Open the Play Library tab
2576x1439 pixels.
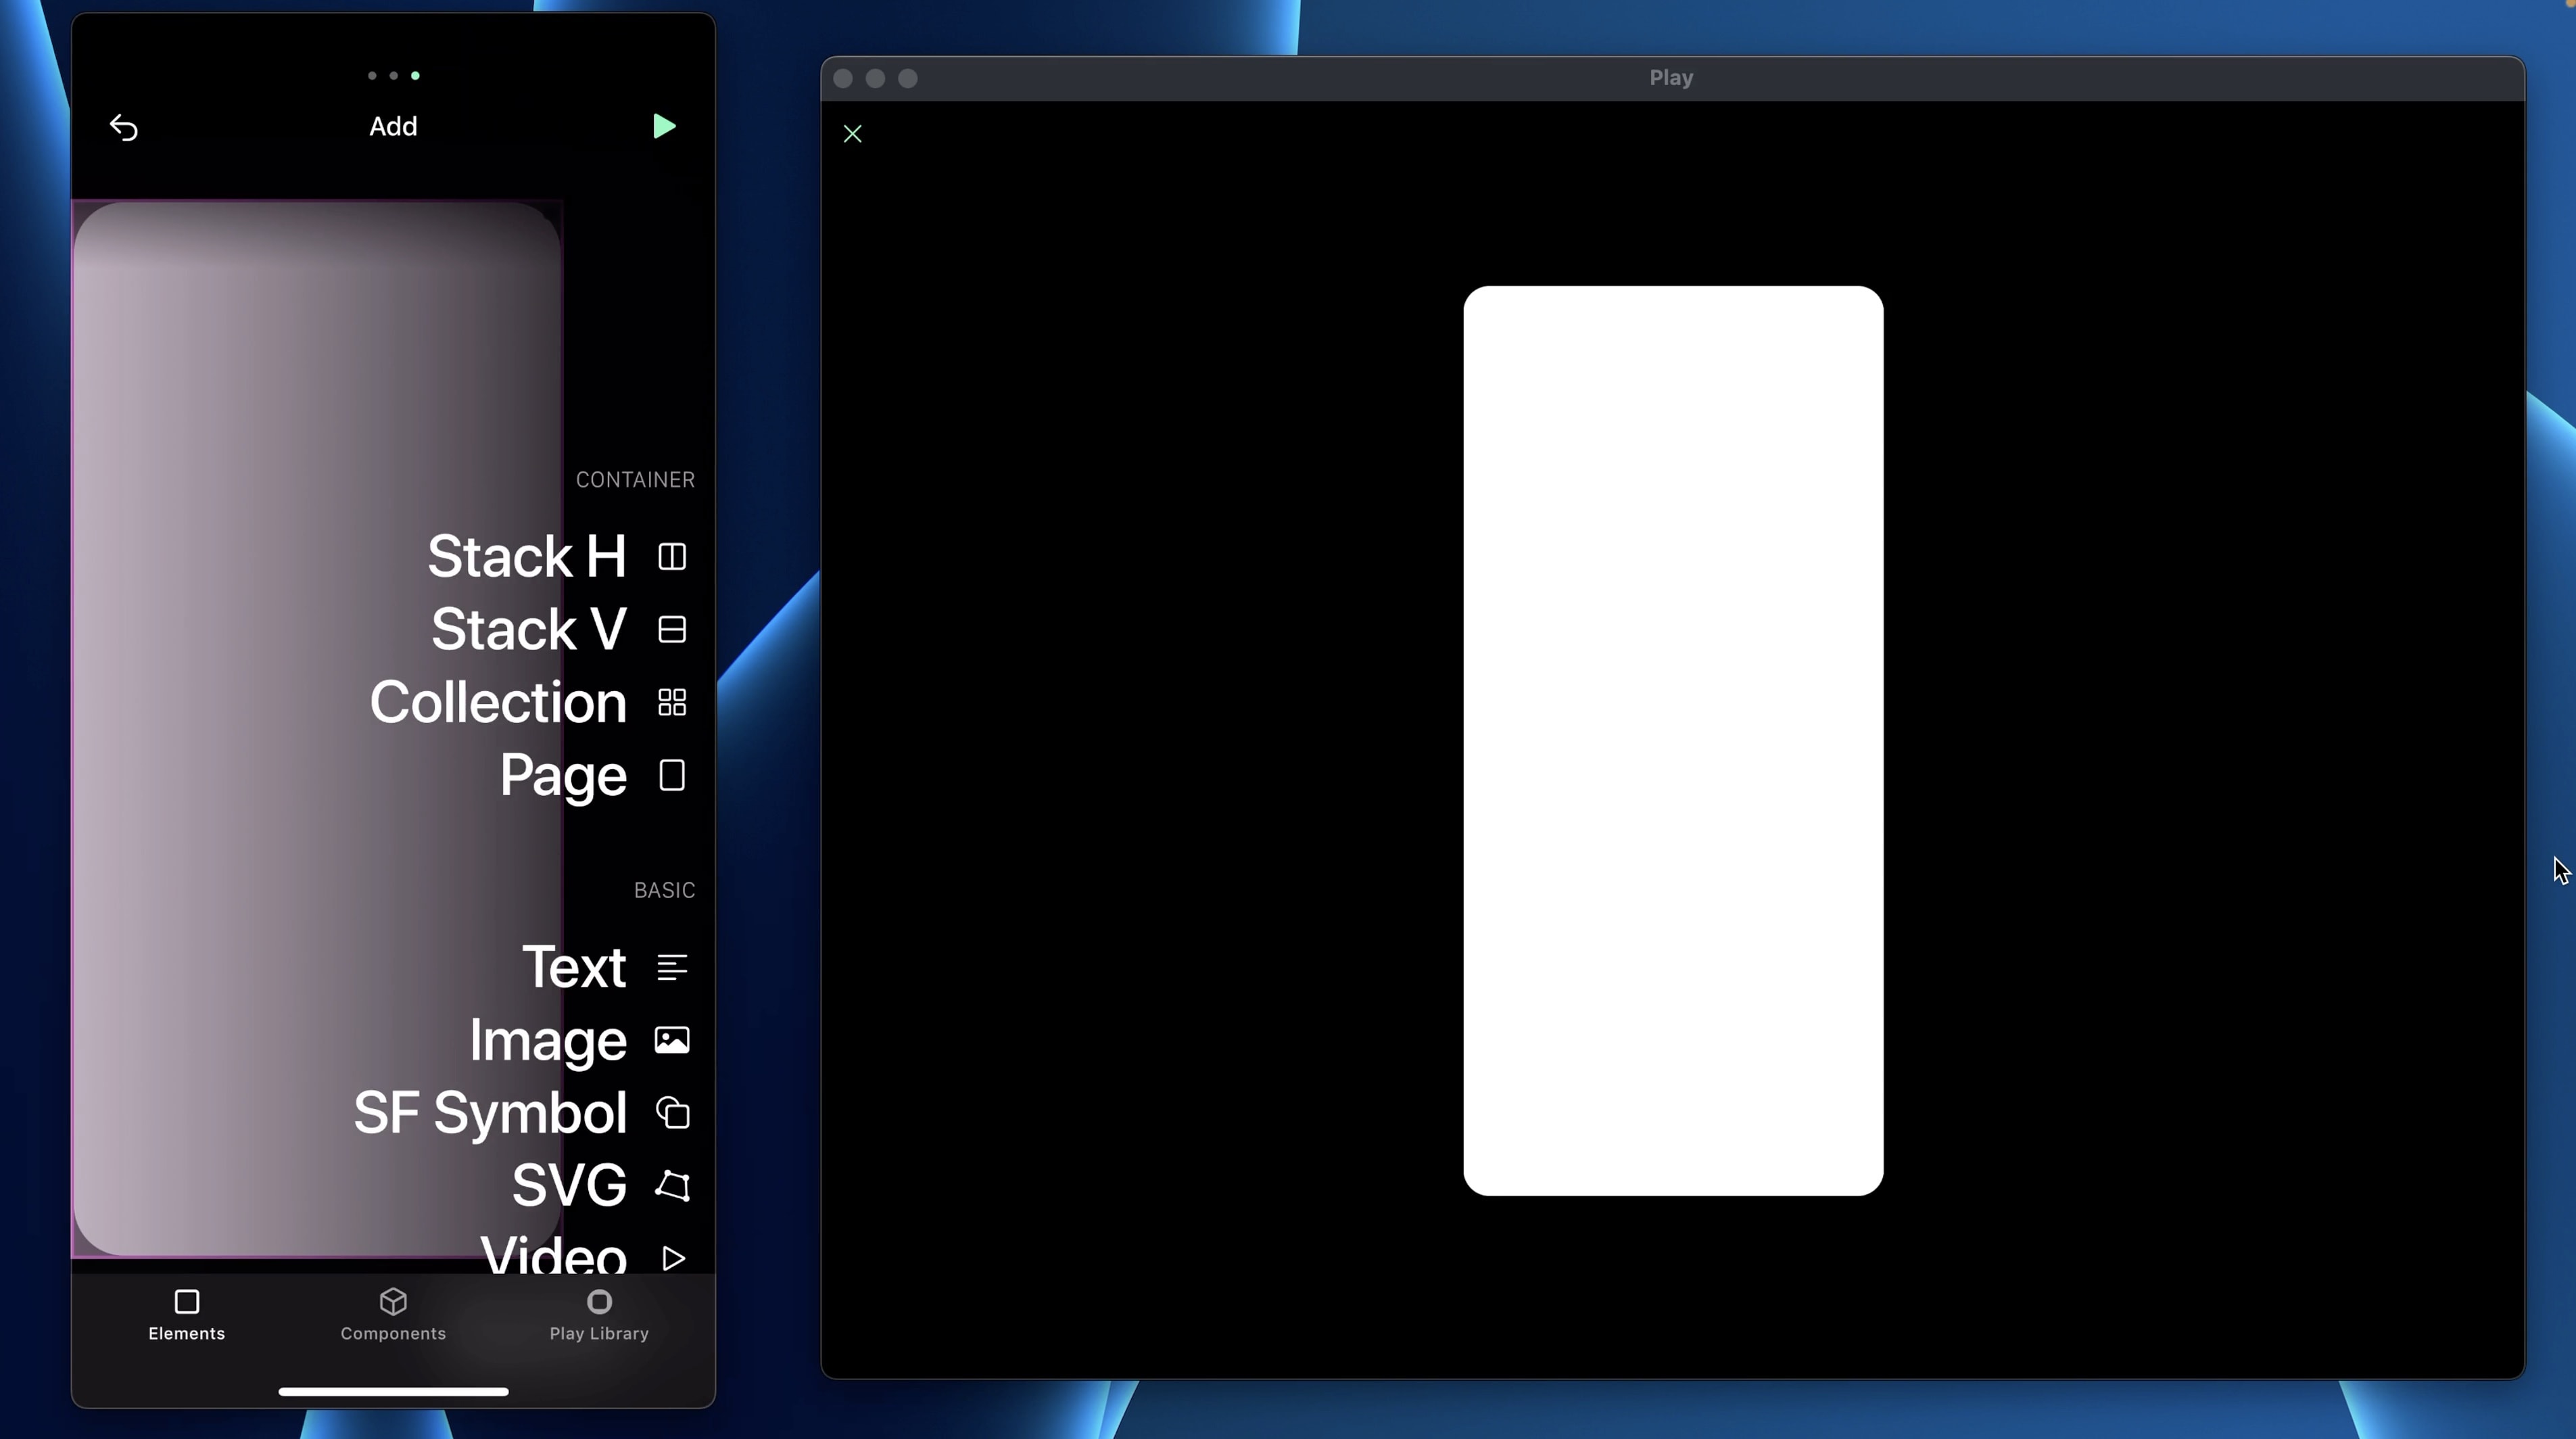click(x=599, y=1314)
